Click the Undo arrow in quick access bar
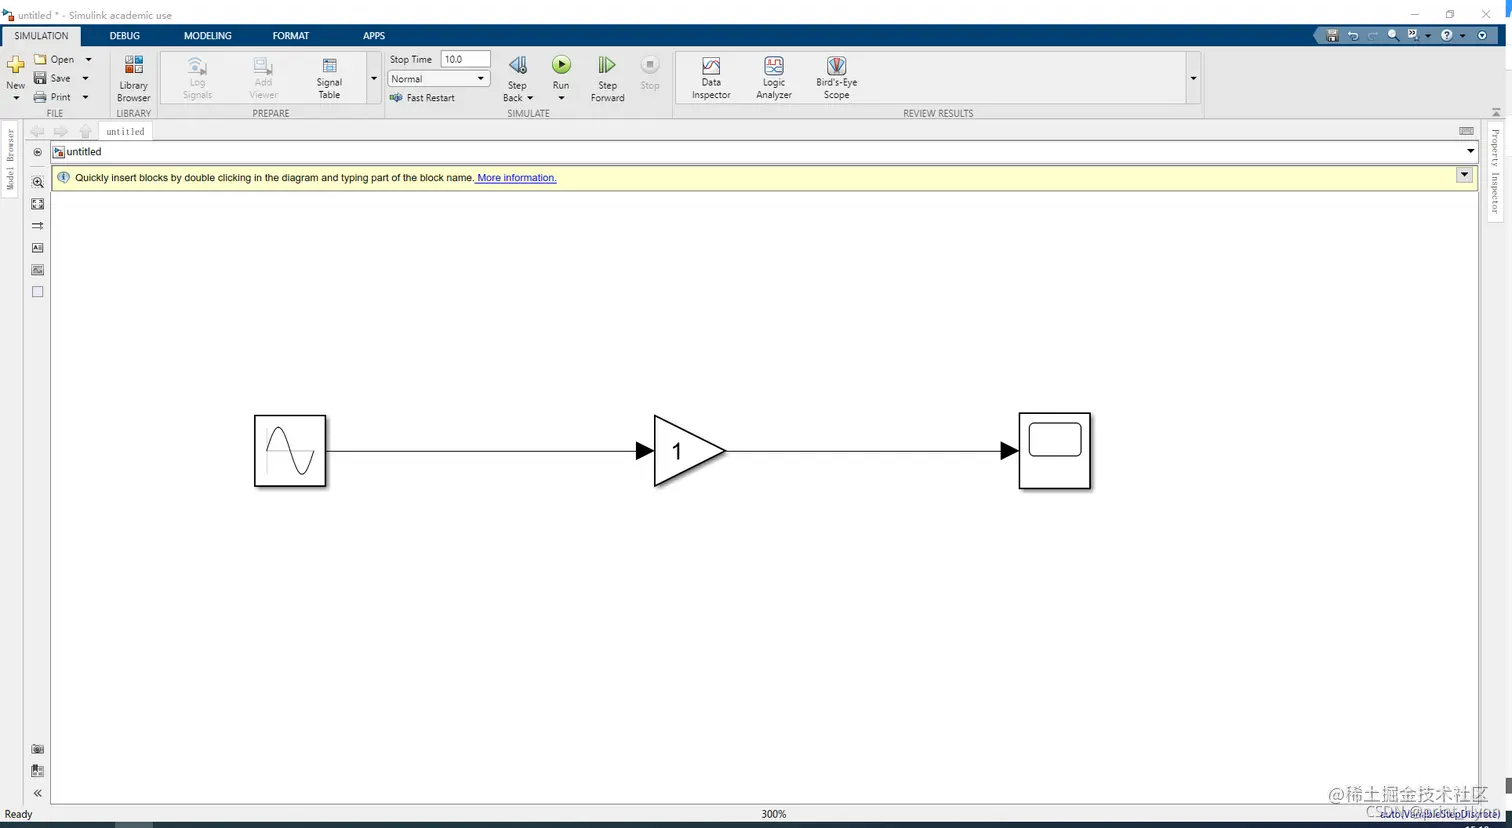The width and height of the screenshot is (1512, 828). [x=1353, y=35]
